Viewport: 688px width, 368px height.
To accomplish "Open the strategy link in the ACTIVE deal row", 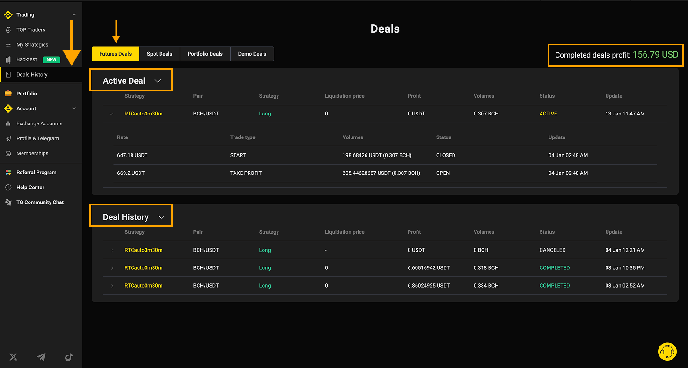I will pos(143,114).
